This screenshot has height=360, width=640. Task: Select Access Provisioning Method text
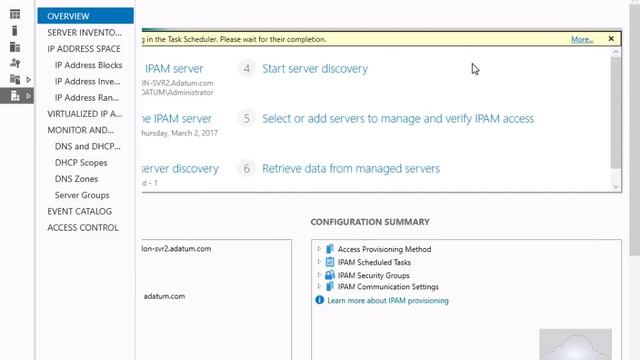coord(384,249)
